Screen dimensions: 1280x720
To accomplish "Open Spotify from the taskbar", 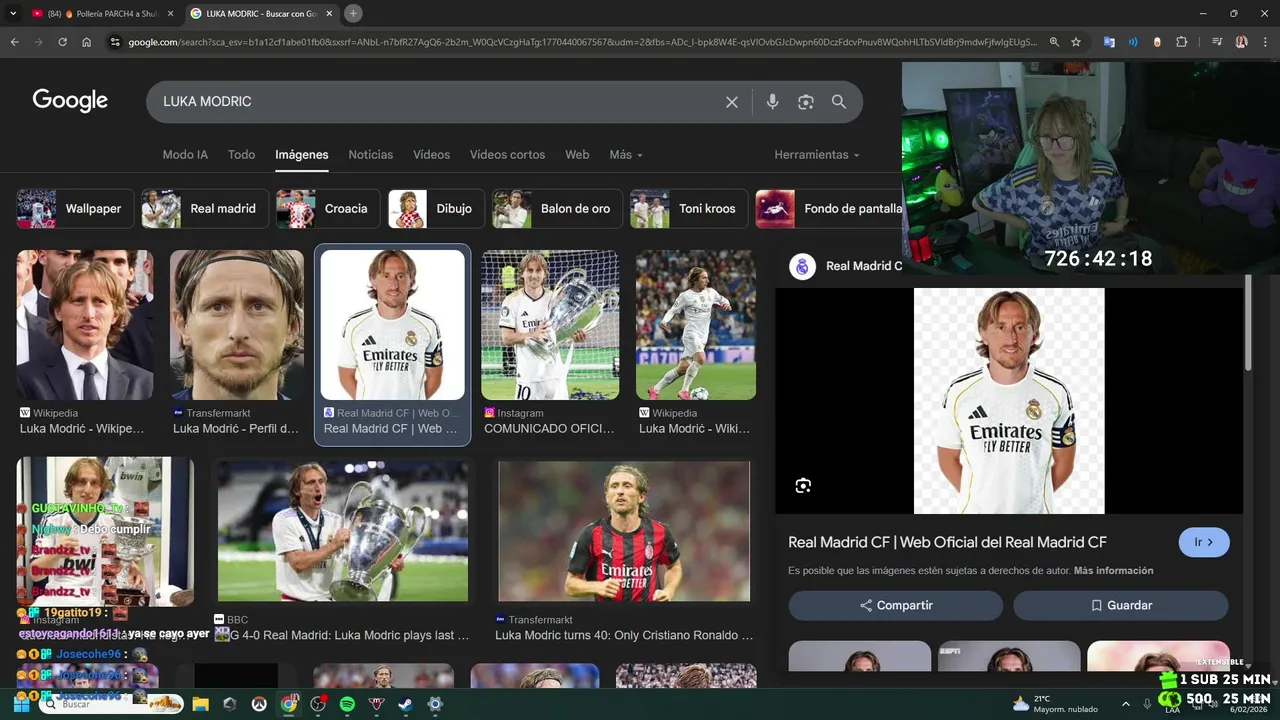I will point(347,704).
